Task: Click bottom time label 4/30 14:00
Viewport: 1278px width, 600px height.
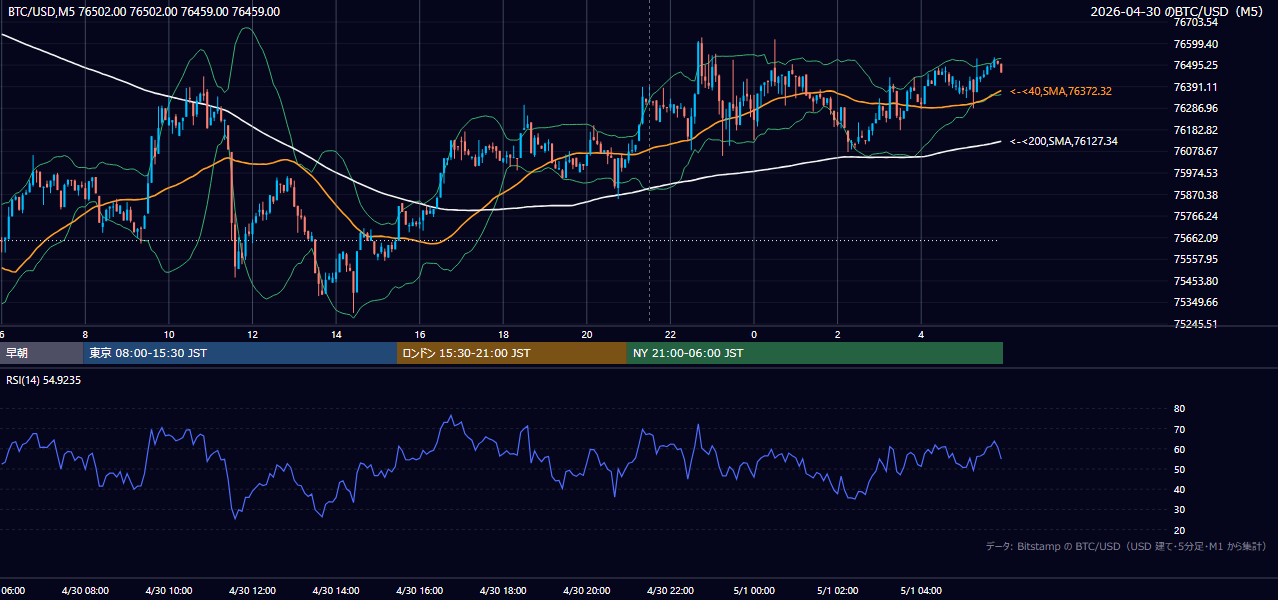Action: [x=336, y=591]
